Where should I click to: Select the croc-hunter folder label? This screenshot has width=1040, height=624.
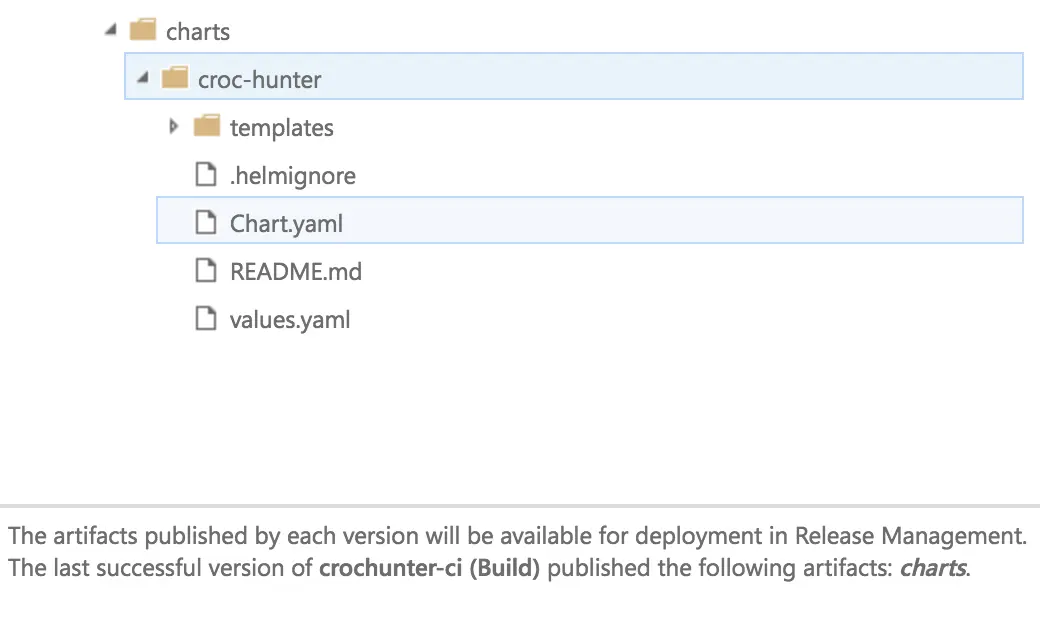pos(259,80)
